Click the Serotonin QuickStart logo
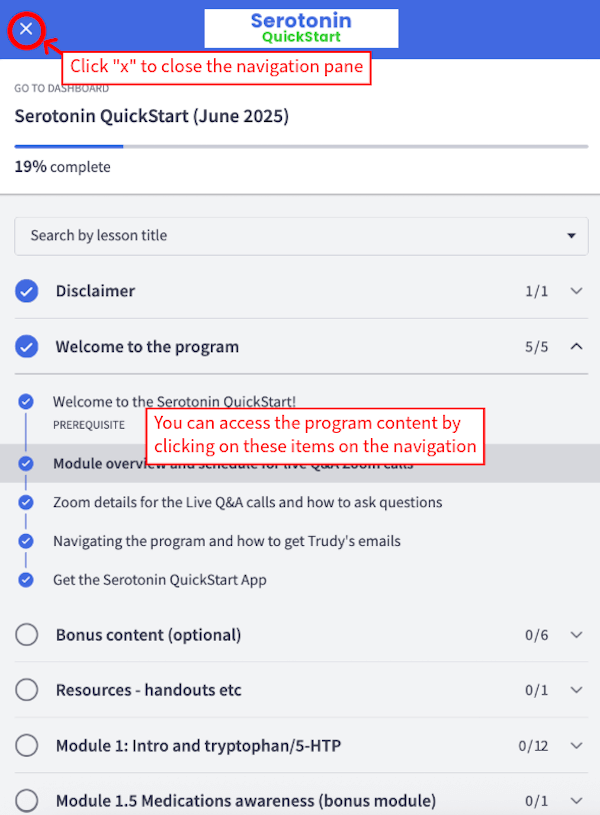This screenshot has height=815, width=600. (301, 28)
